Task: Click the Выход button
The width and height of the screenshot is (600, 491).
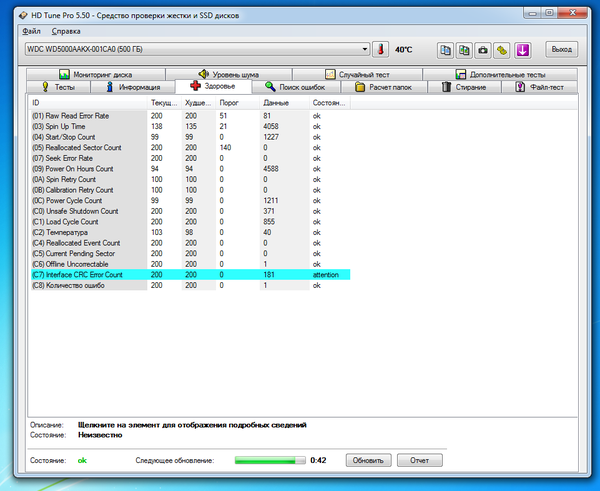Action: 562,49
